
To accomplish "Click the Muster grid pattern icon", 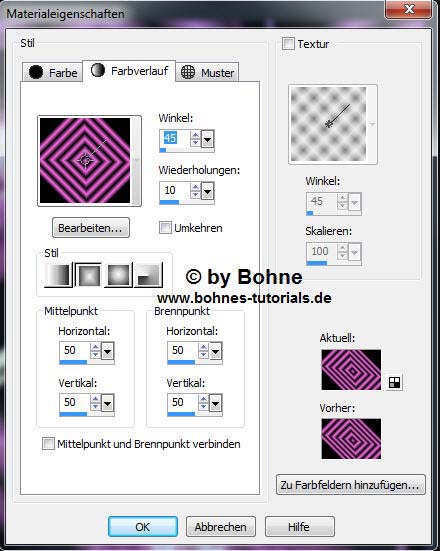I will click(x=188, y=72).
